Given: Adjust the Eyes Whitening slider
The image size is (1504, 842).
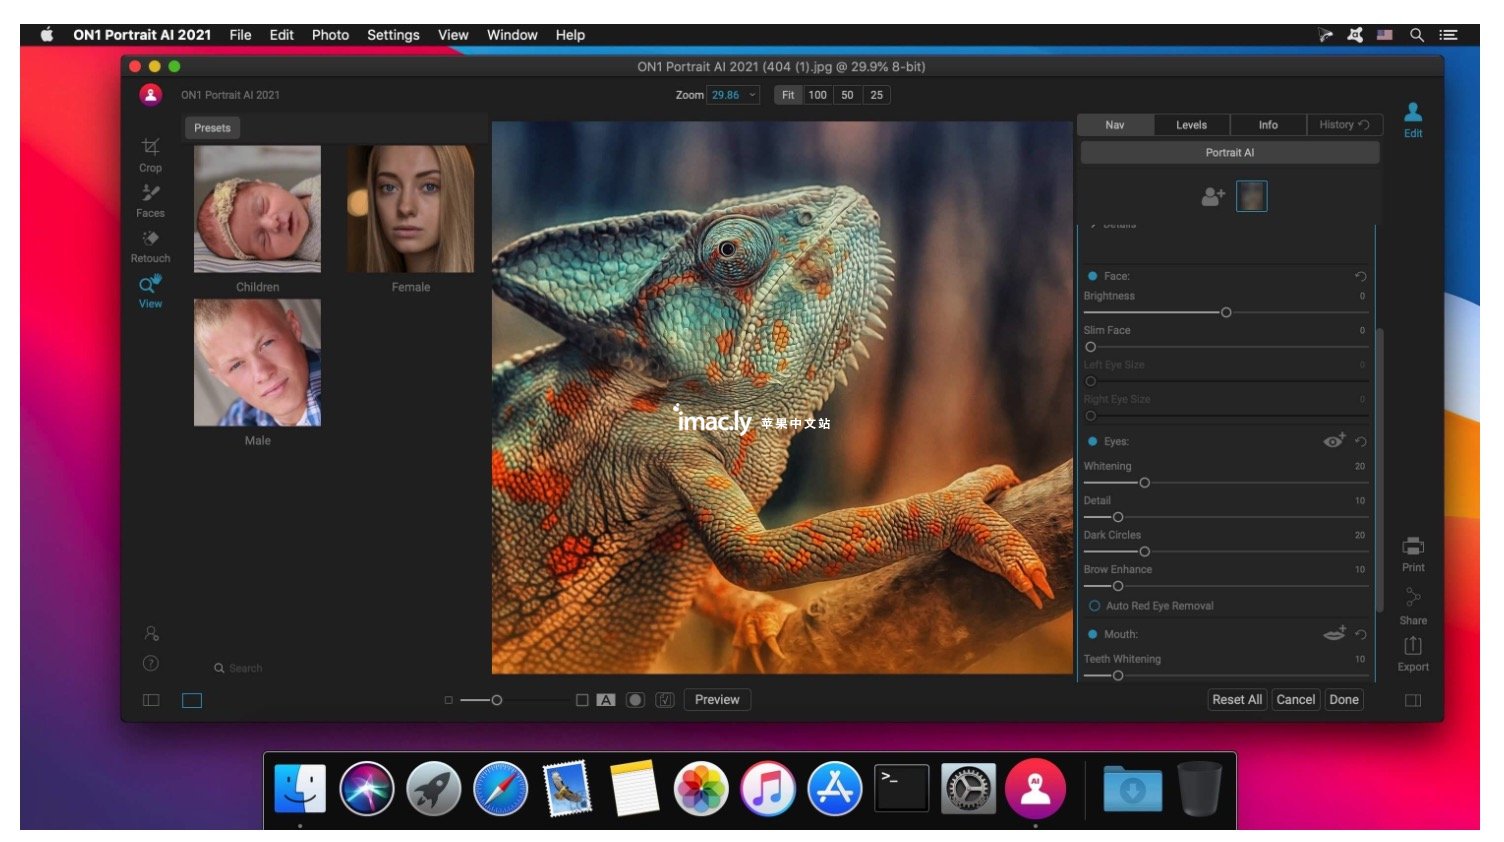Looking at the screenshot, I should (1144, 483).
